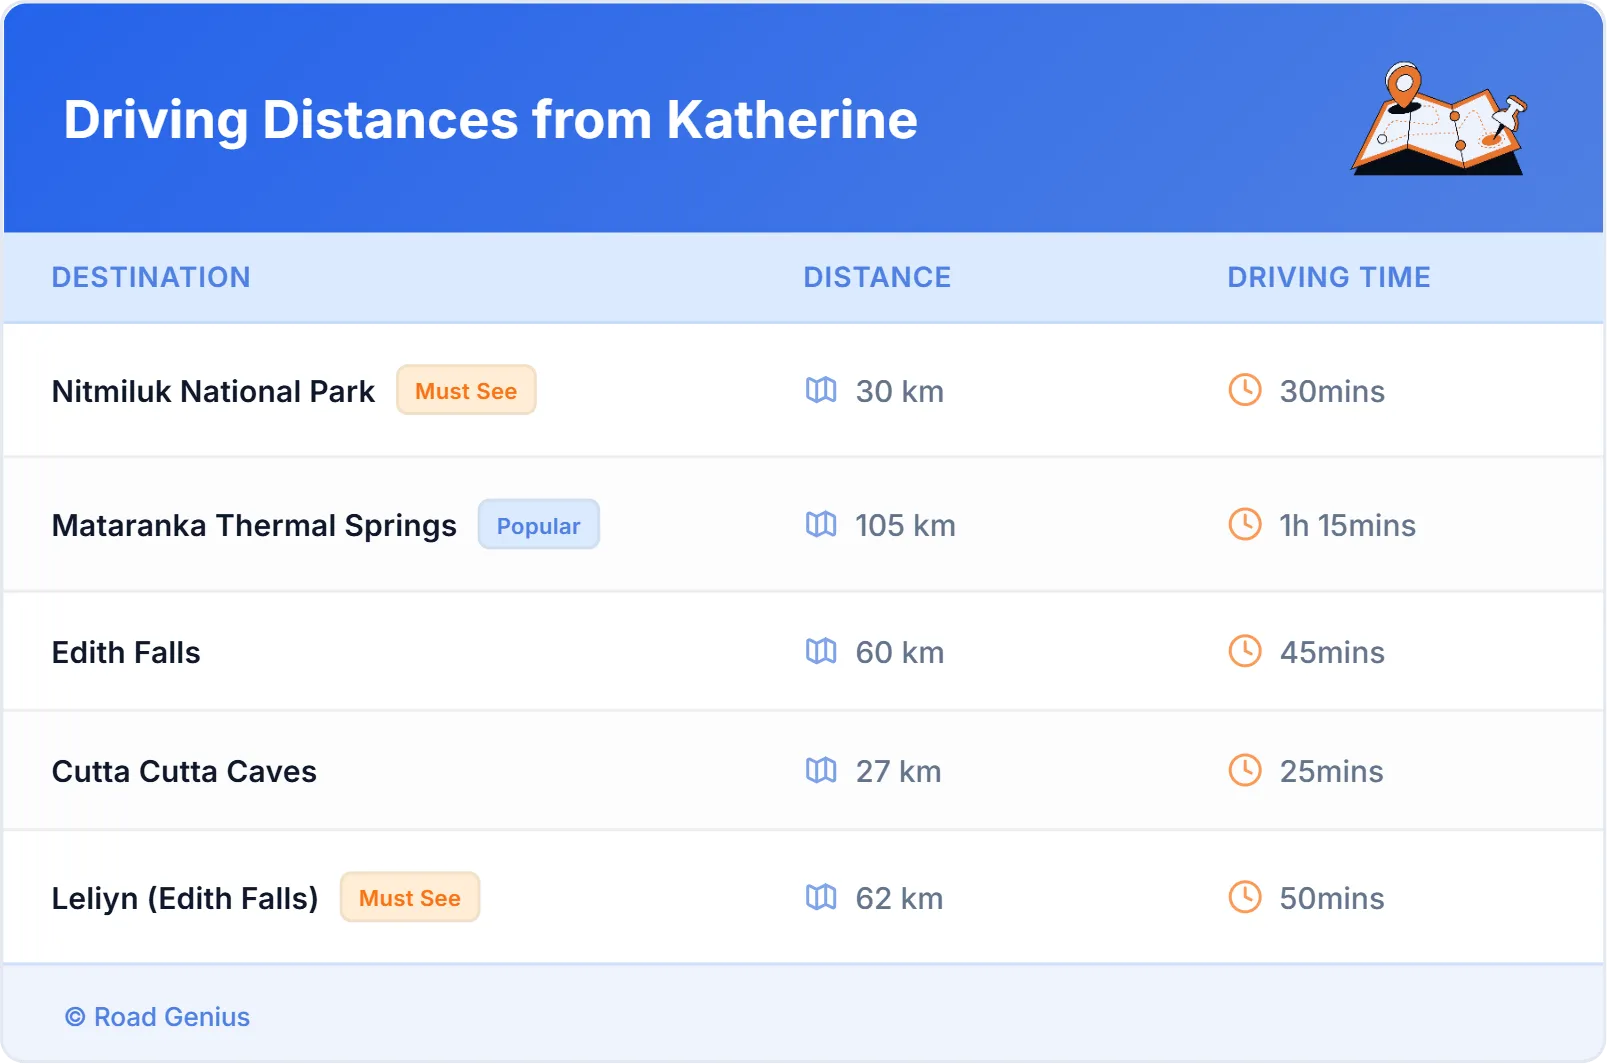Select the Mataranka Thermal Springs destination name
Image resolution: width=1608 pixels, height=1064 pixels.
[x=254, y=526]
